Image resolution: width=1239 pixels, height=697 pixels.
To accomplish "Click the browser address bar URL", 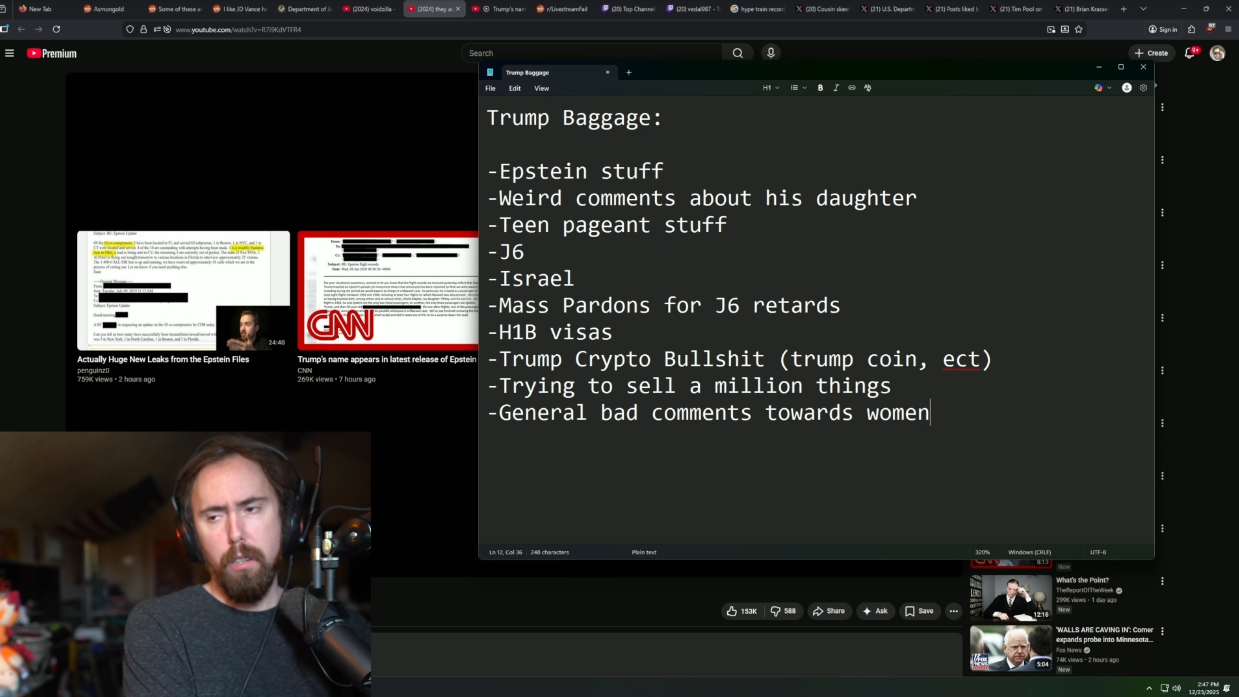I will (238, 30).
